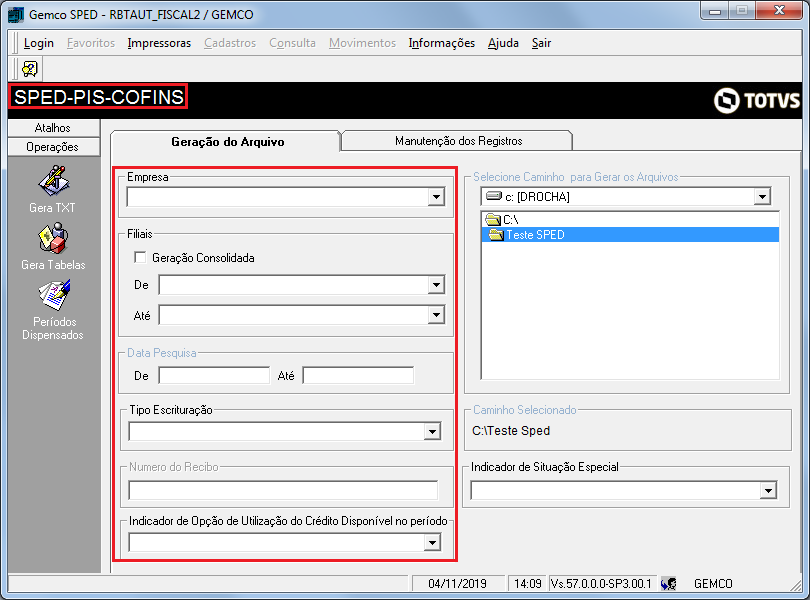810x600 pixels.
Task: Click the C:\Teste Sped selected path text
Action: click(x=511, y=430)
